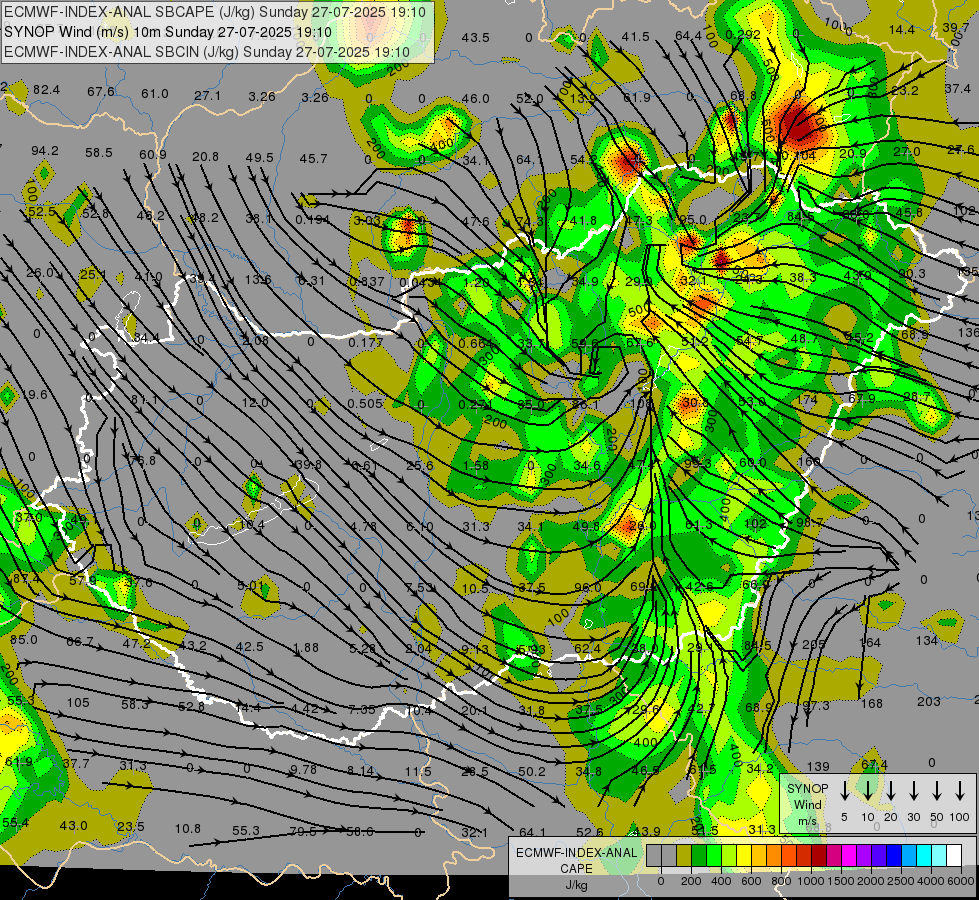Viewport: 979px width, 900px height.
Task: Click the 27.1 value on the map
Action: coord(207,96)
